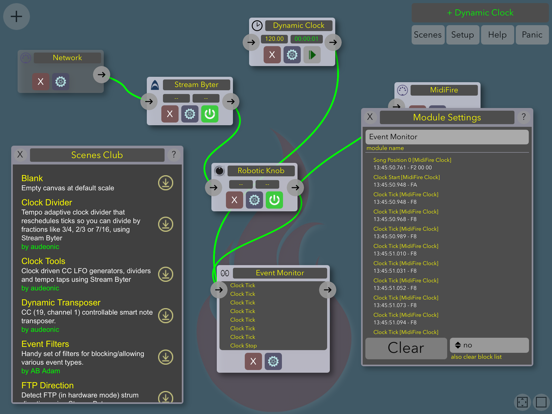Toggle Robotic Knob power button
This screenshot has height=414, width=552.
point(274,200)
